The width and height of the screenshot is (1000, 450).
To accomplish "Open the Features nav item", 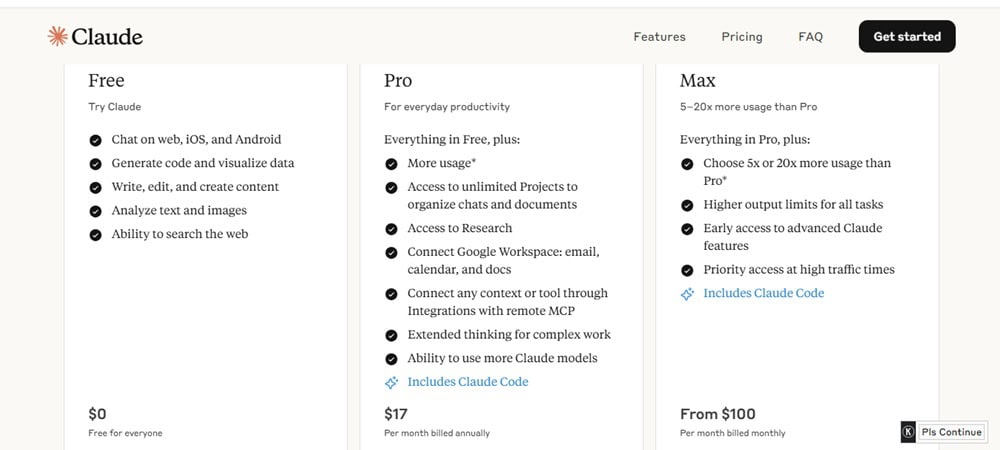I will click(659, 36).
